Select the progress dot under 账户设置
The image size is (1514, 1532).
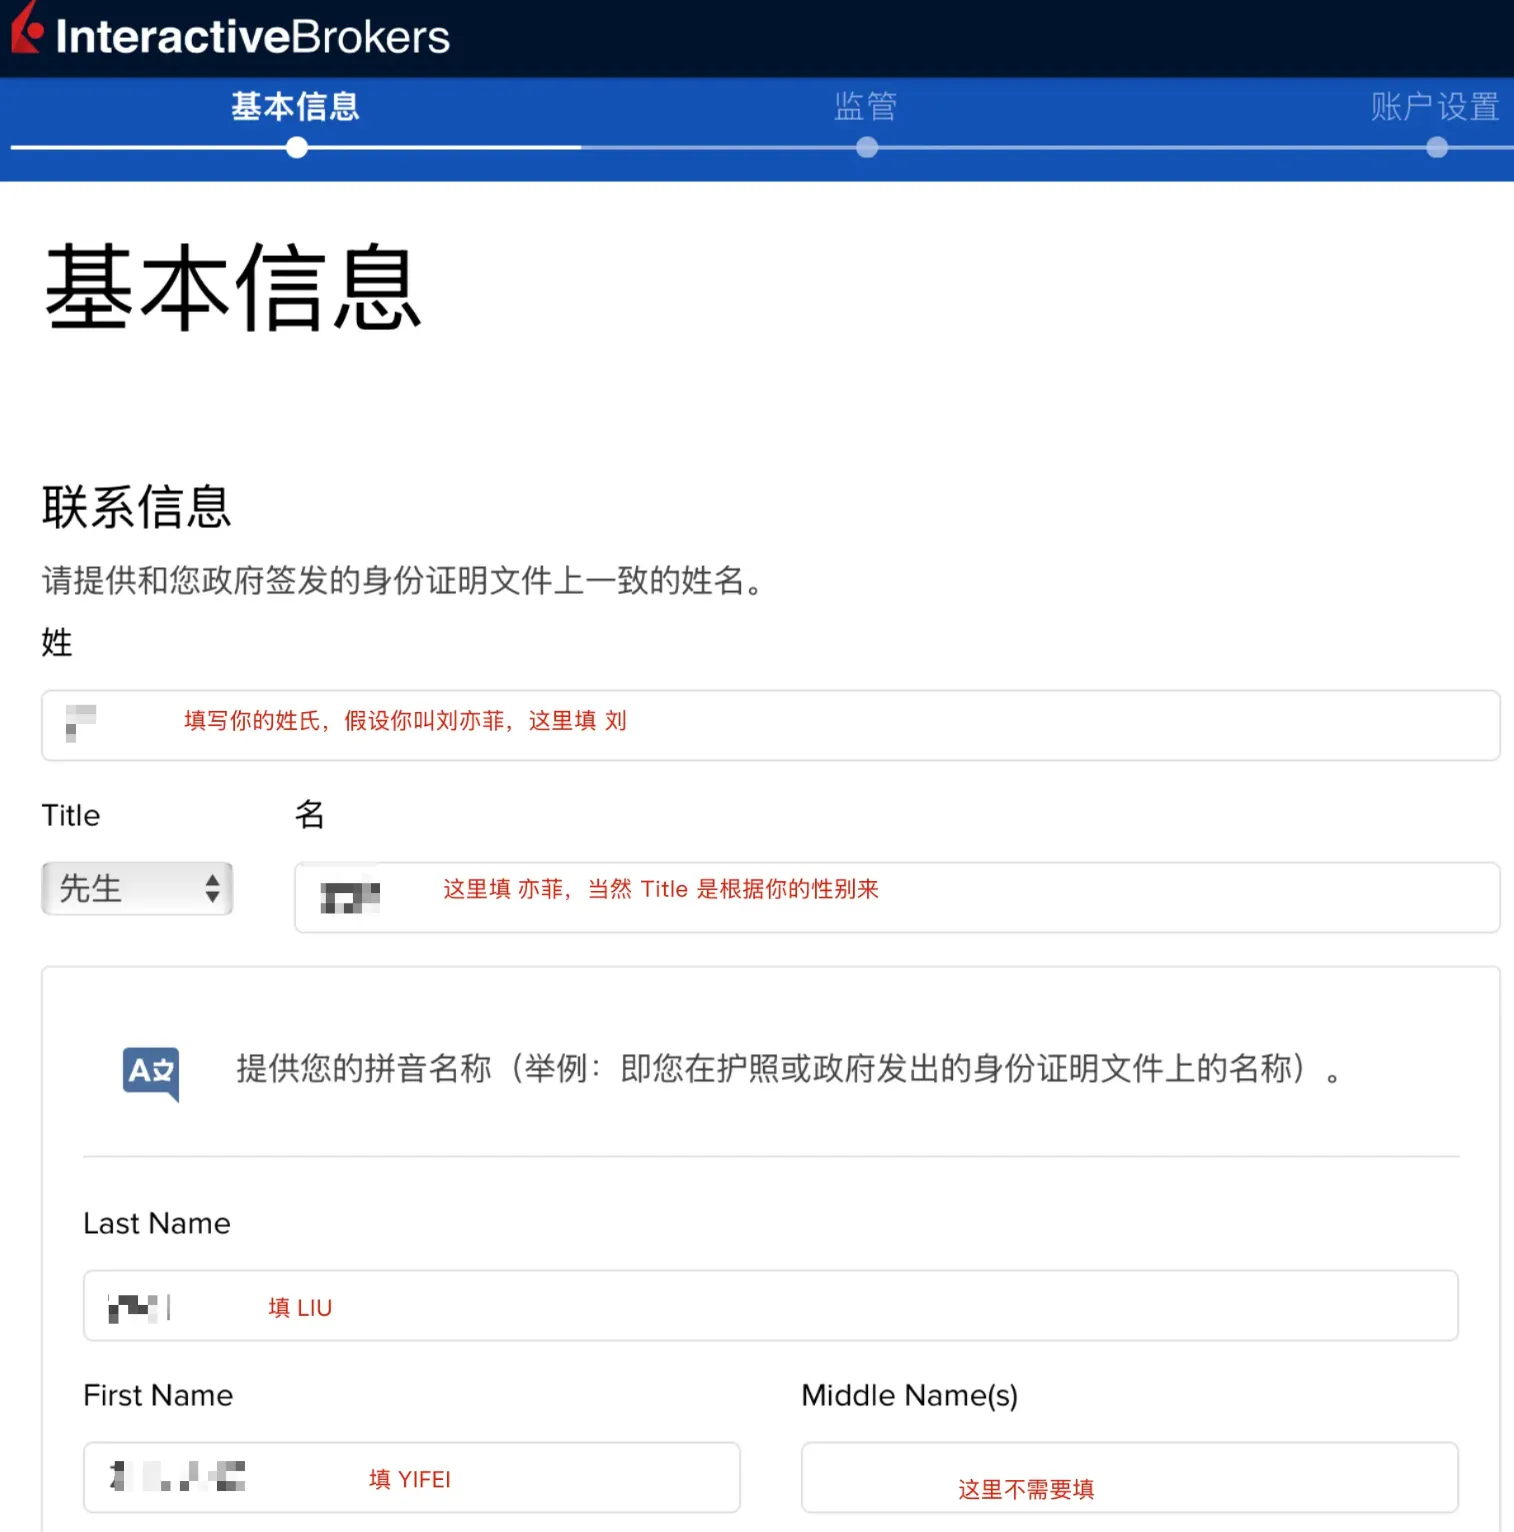pyautogui.click(x=1437, y=148)
